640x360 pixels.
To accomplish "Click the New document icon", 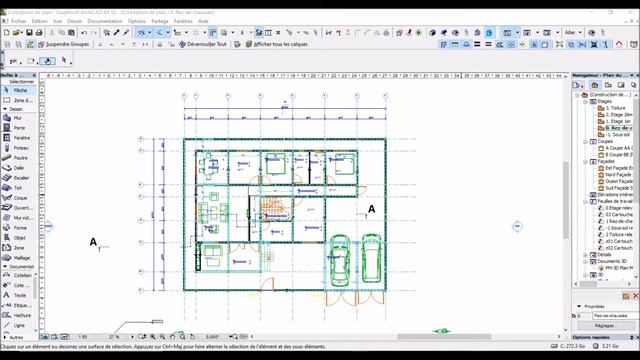I will tap(7, 32).
